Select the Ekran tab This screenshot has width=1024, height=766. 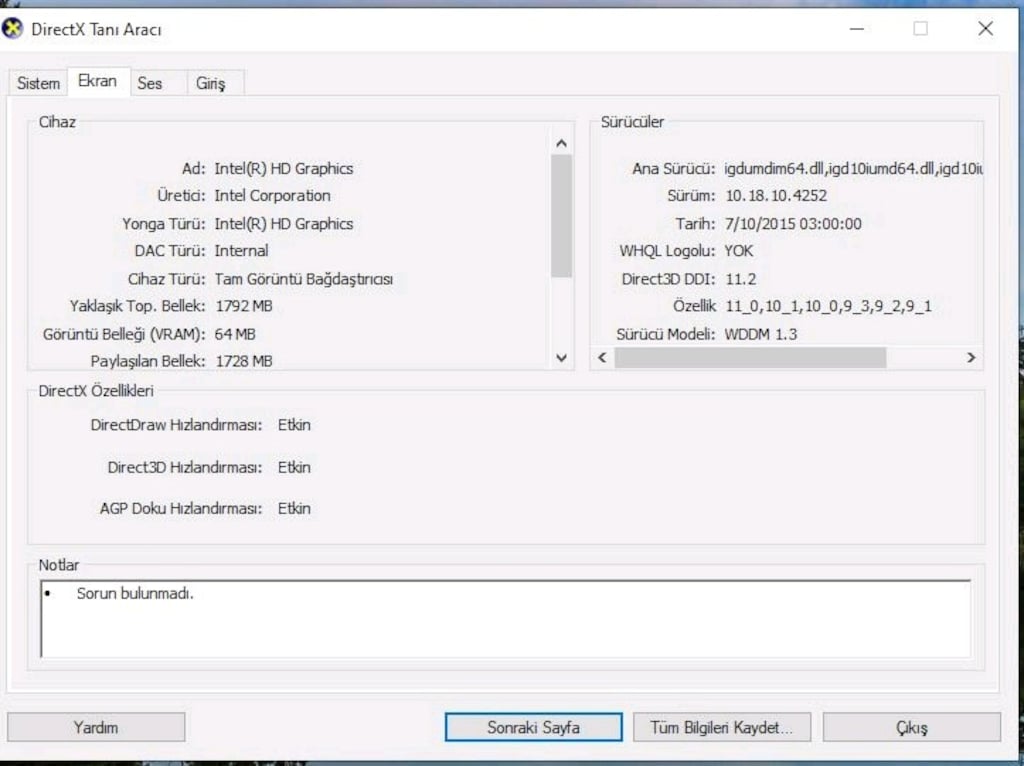97,81
